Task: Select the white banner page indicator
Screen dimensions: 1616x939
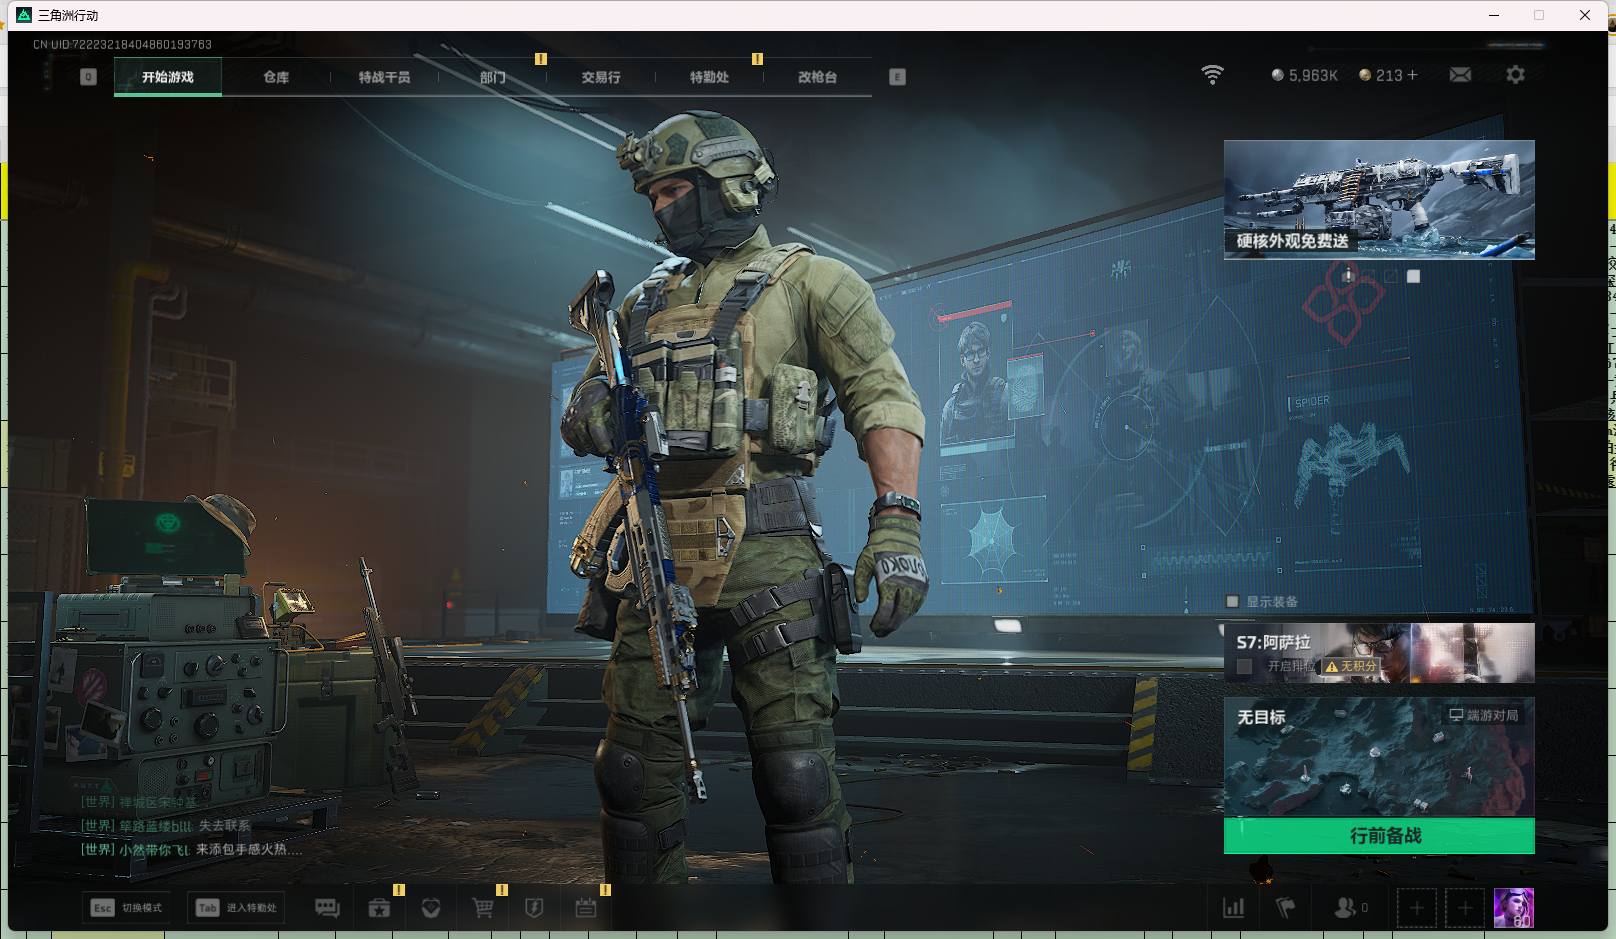Action: [x=1413, y=276]
